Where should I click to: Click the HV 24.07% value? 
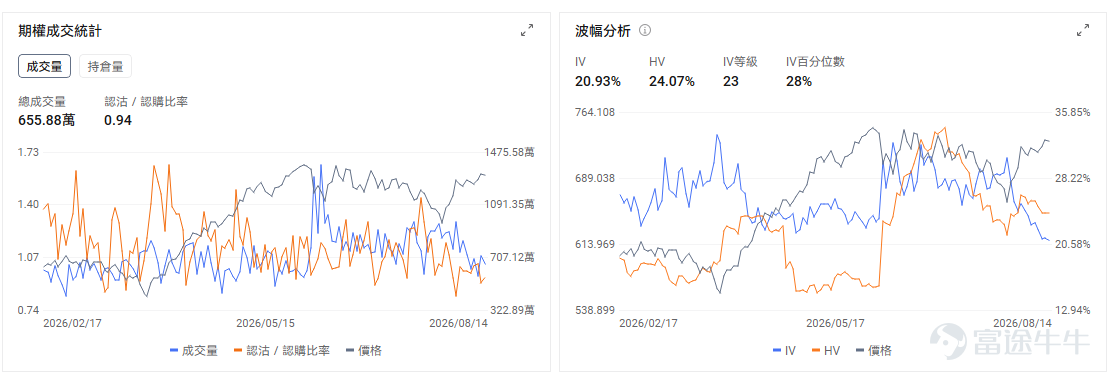(671, 81)
